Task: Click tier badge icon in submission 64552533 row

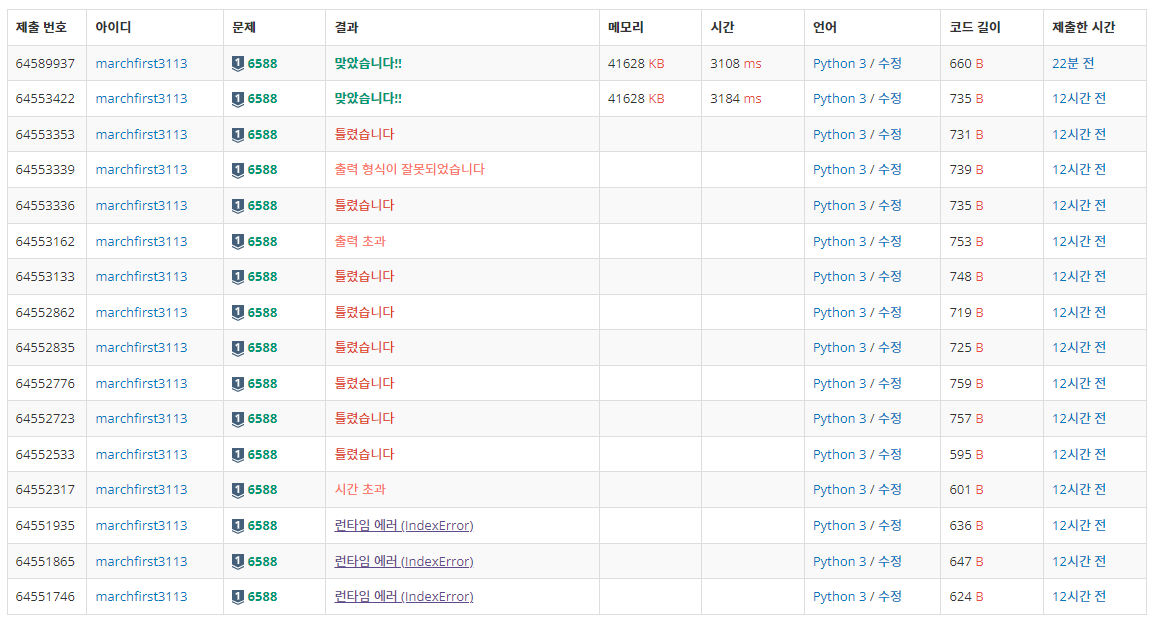Action: coord(238,455)
